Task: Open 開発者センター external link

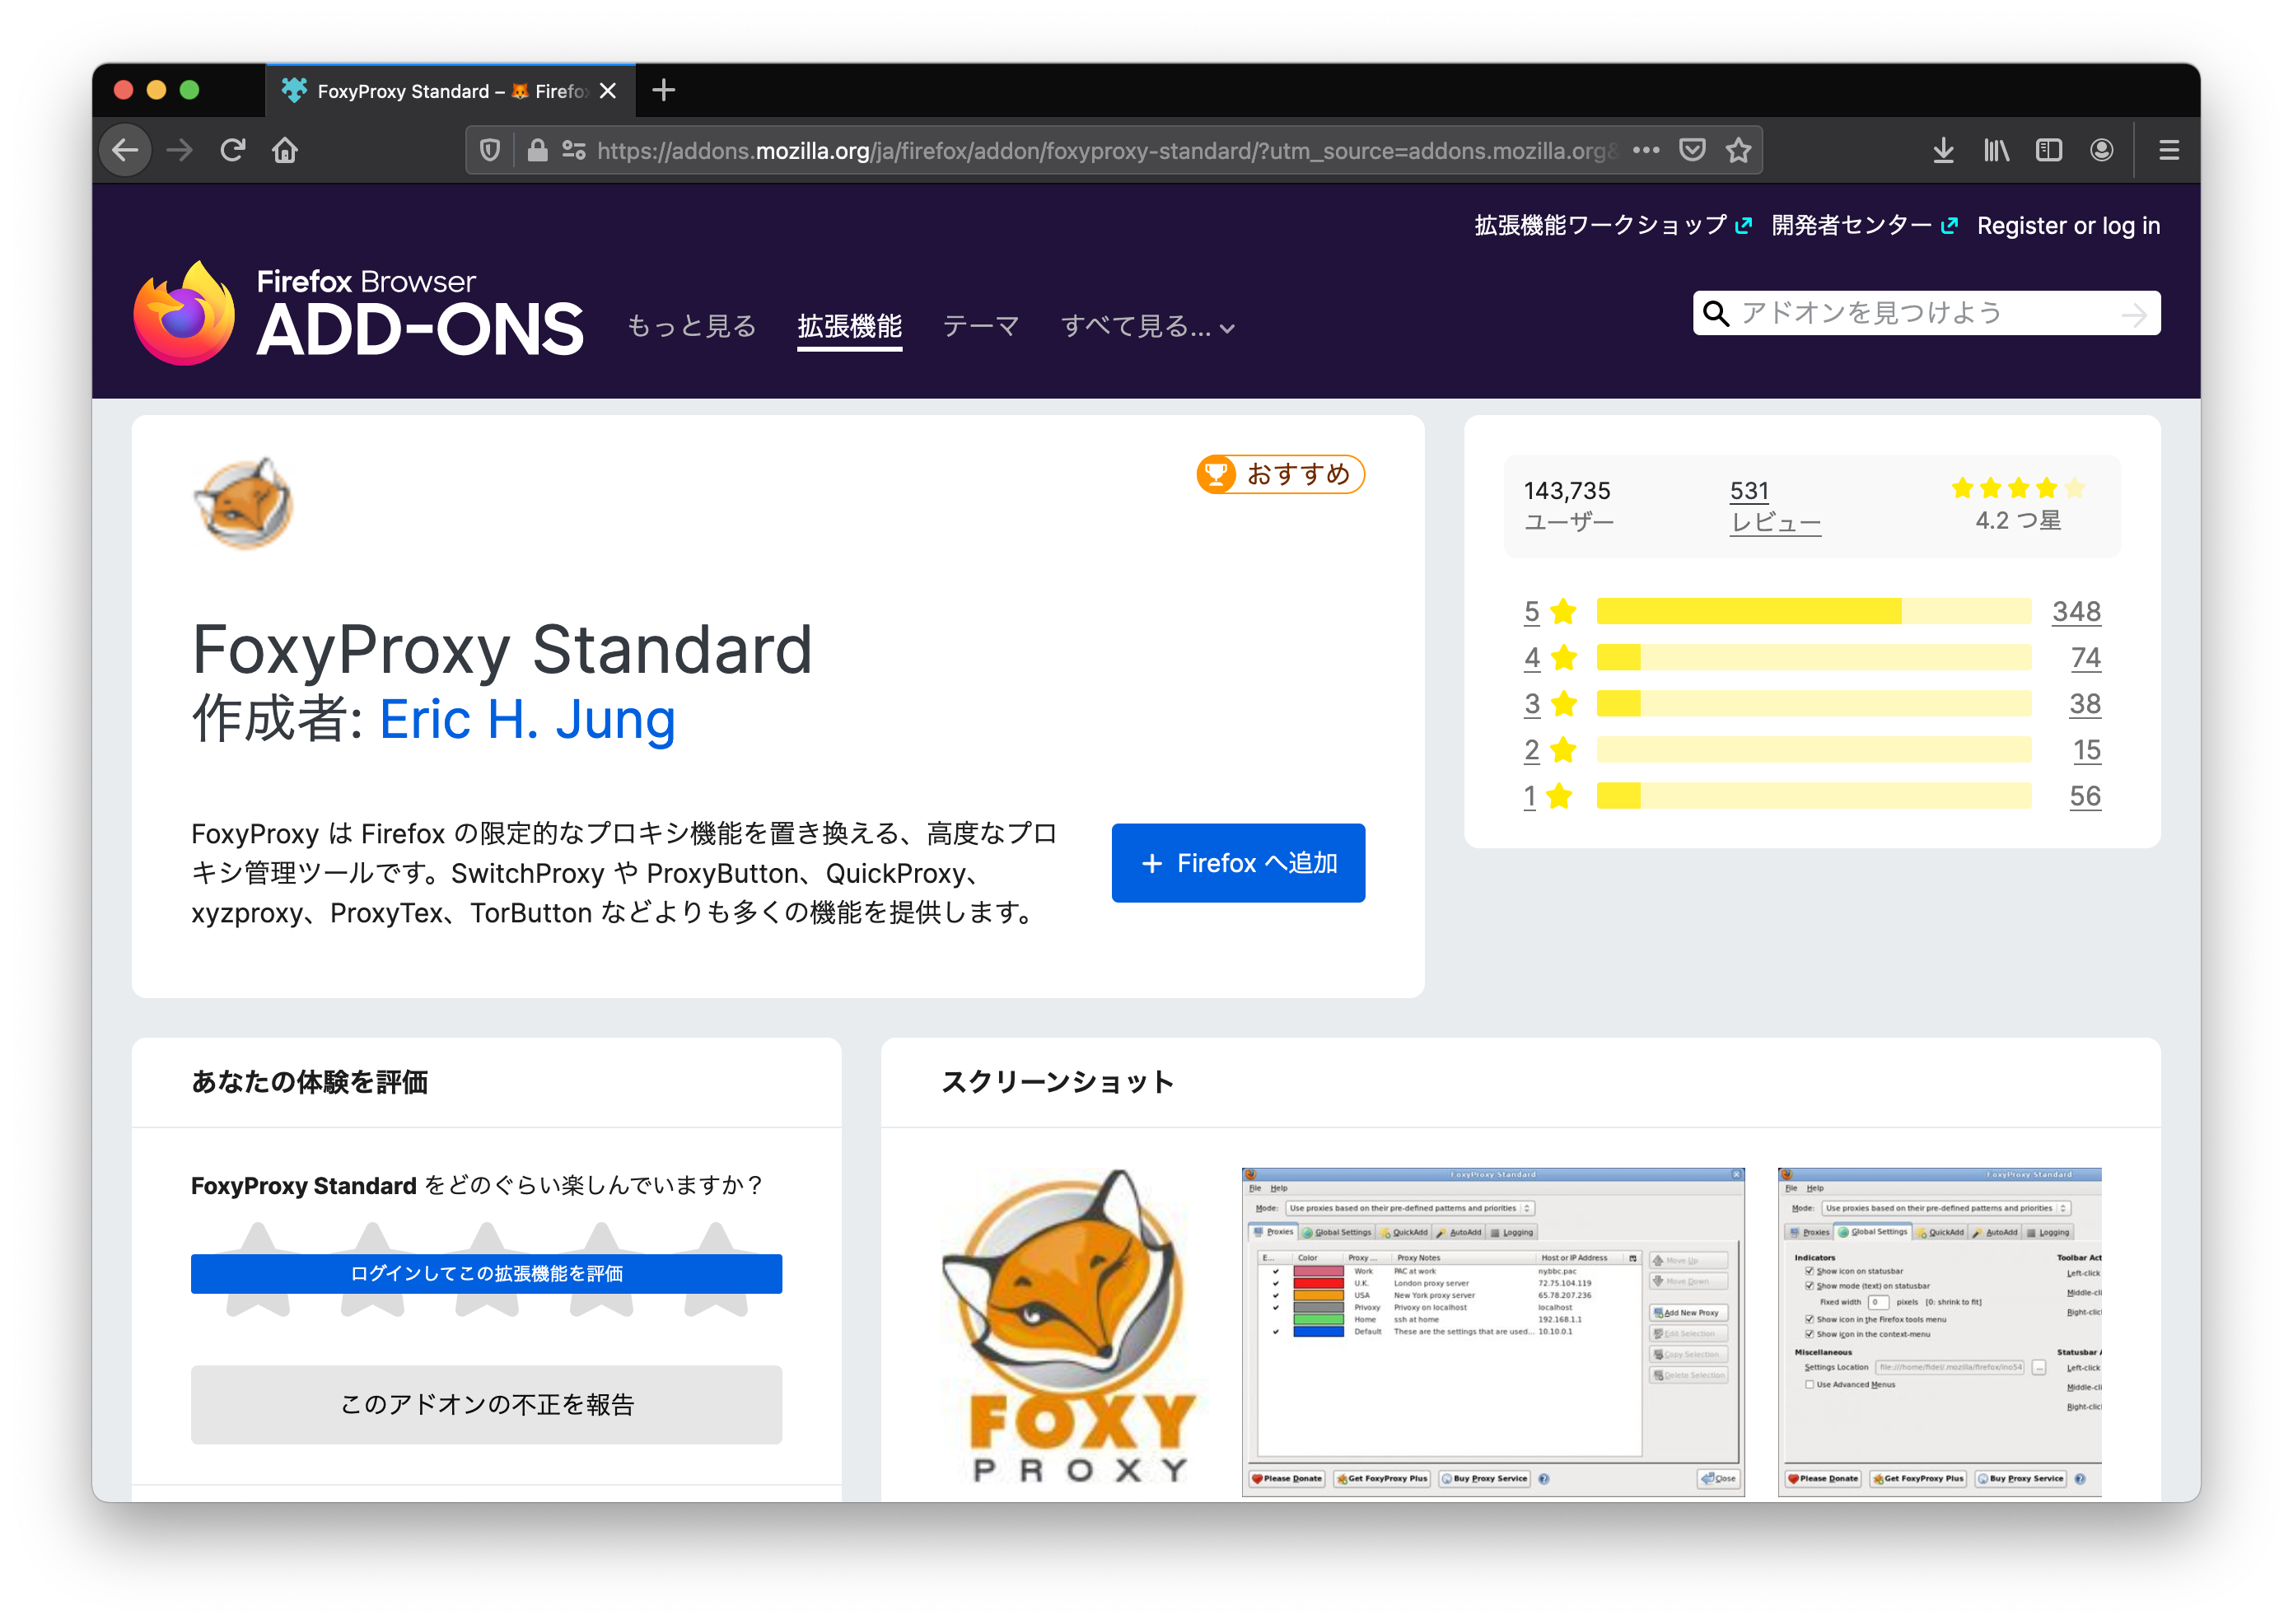Action: pyautogui.click(x=1864, y=225)
